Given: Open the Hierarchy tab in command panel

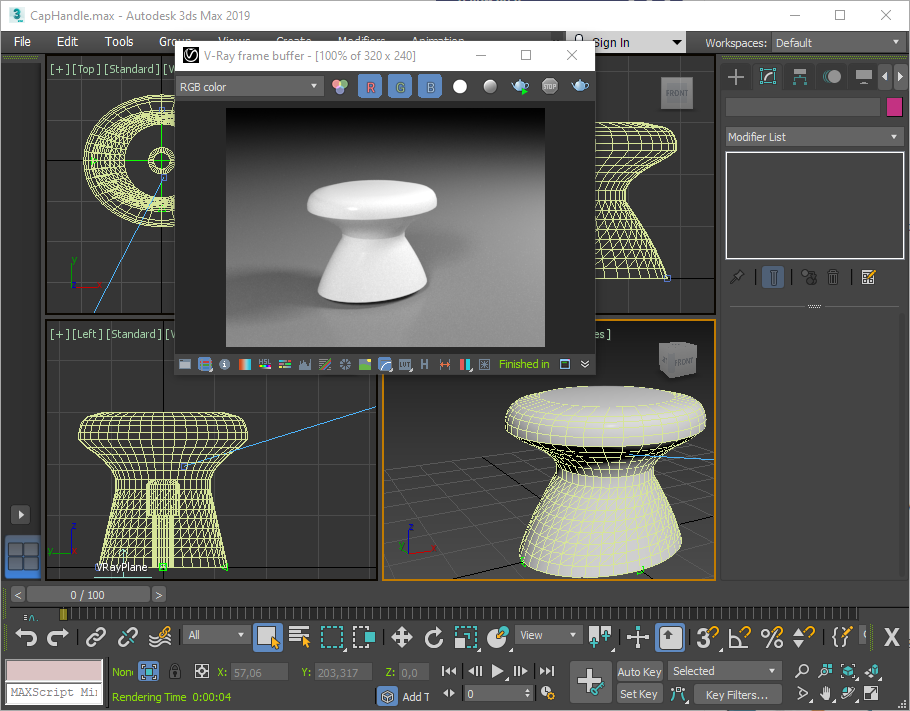Looking at the screenshot, I should pos(800,77).
